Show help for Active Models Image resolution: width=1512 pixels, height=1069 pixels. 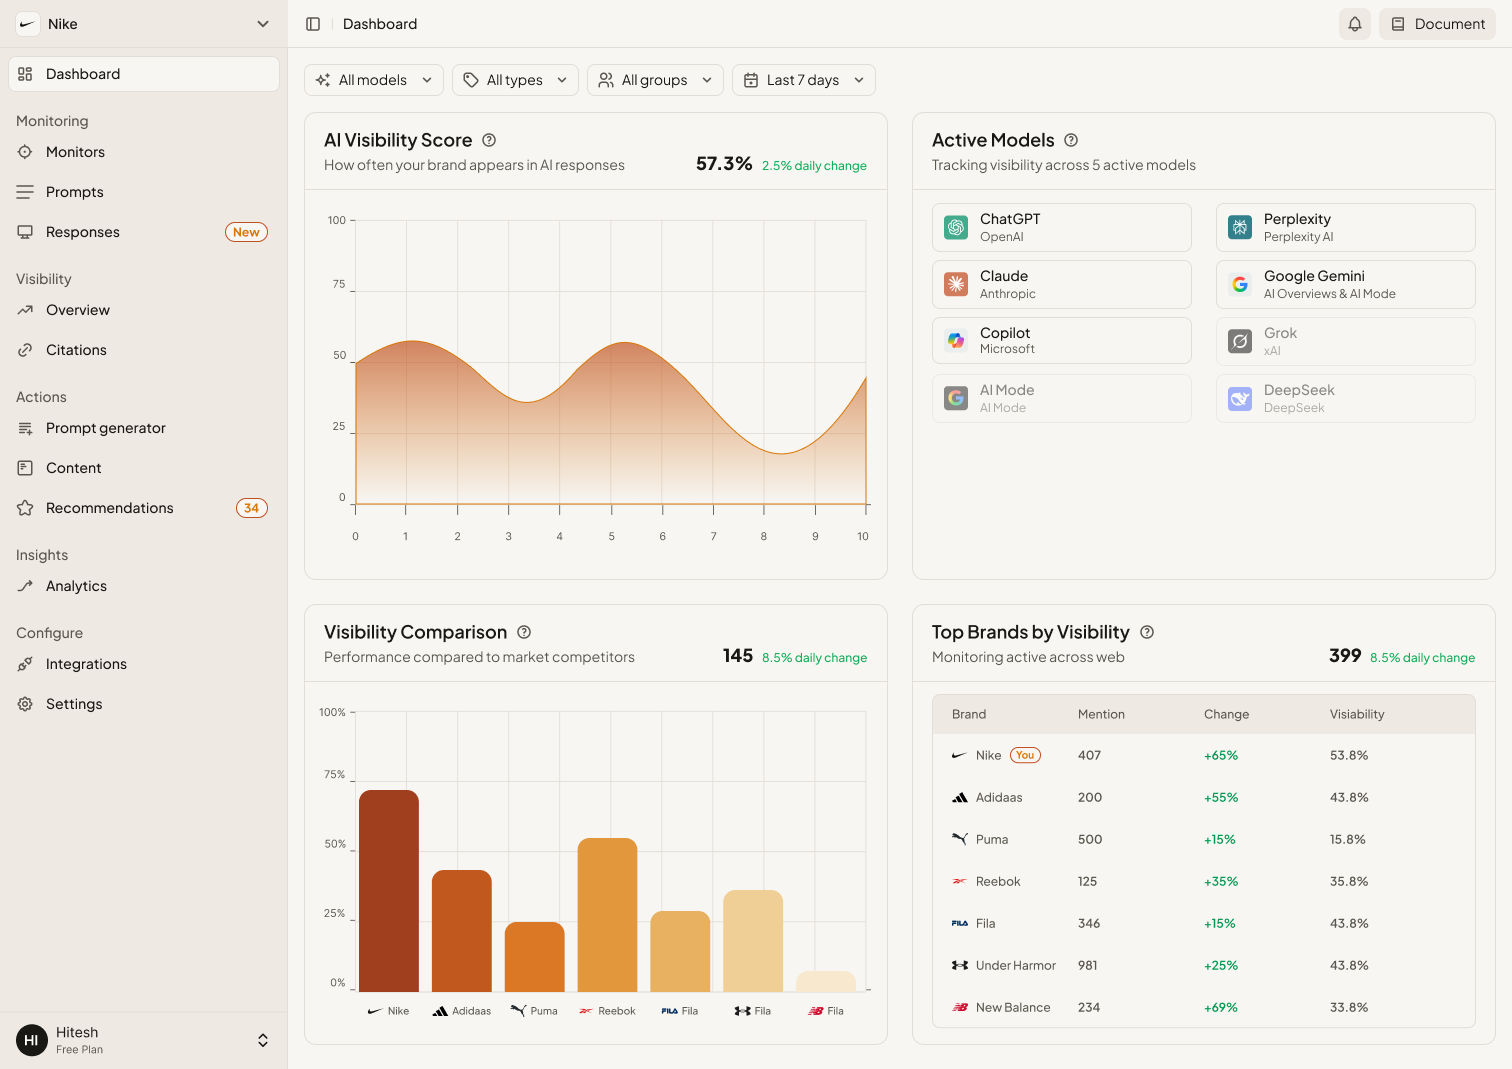pyautogui.click(x=1071, y=140)
